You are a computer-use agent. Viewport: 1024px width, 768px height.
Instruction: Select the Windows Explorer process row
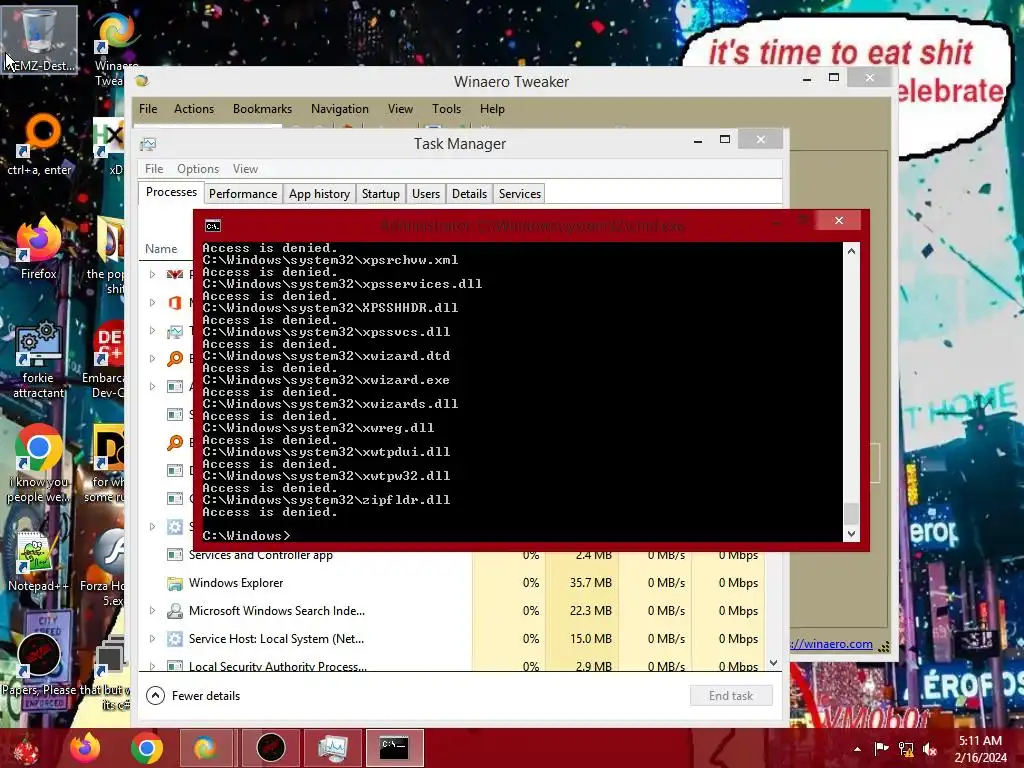coord(453,583)
